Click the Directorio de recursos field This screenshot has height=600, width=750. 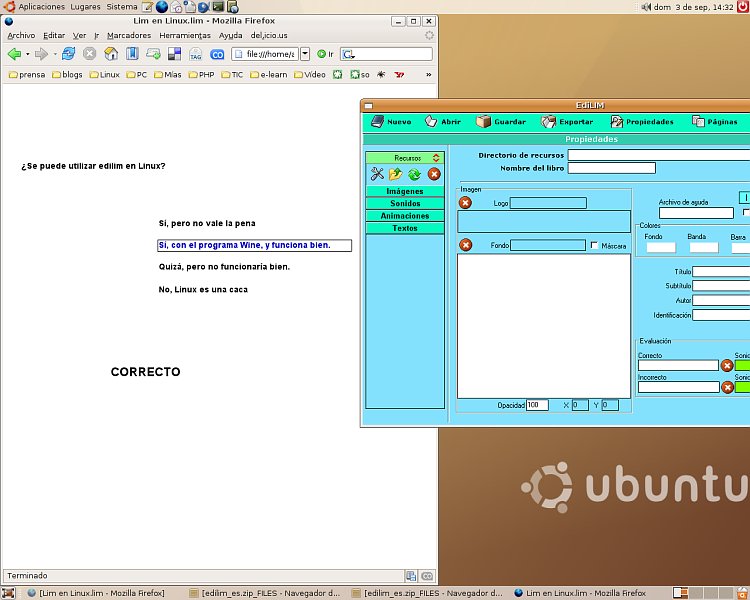[x=659, y=155]
